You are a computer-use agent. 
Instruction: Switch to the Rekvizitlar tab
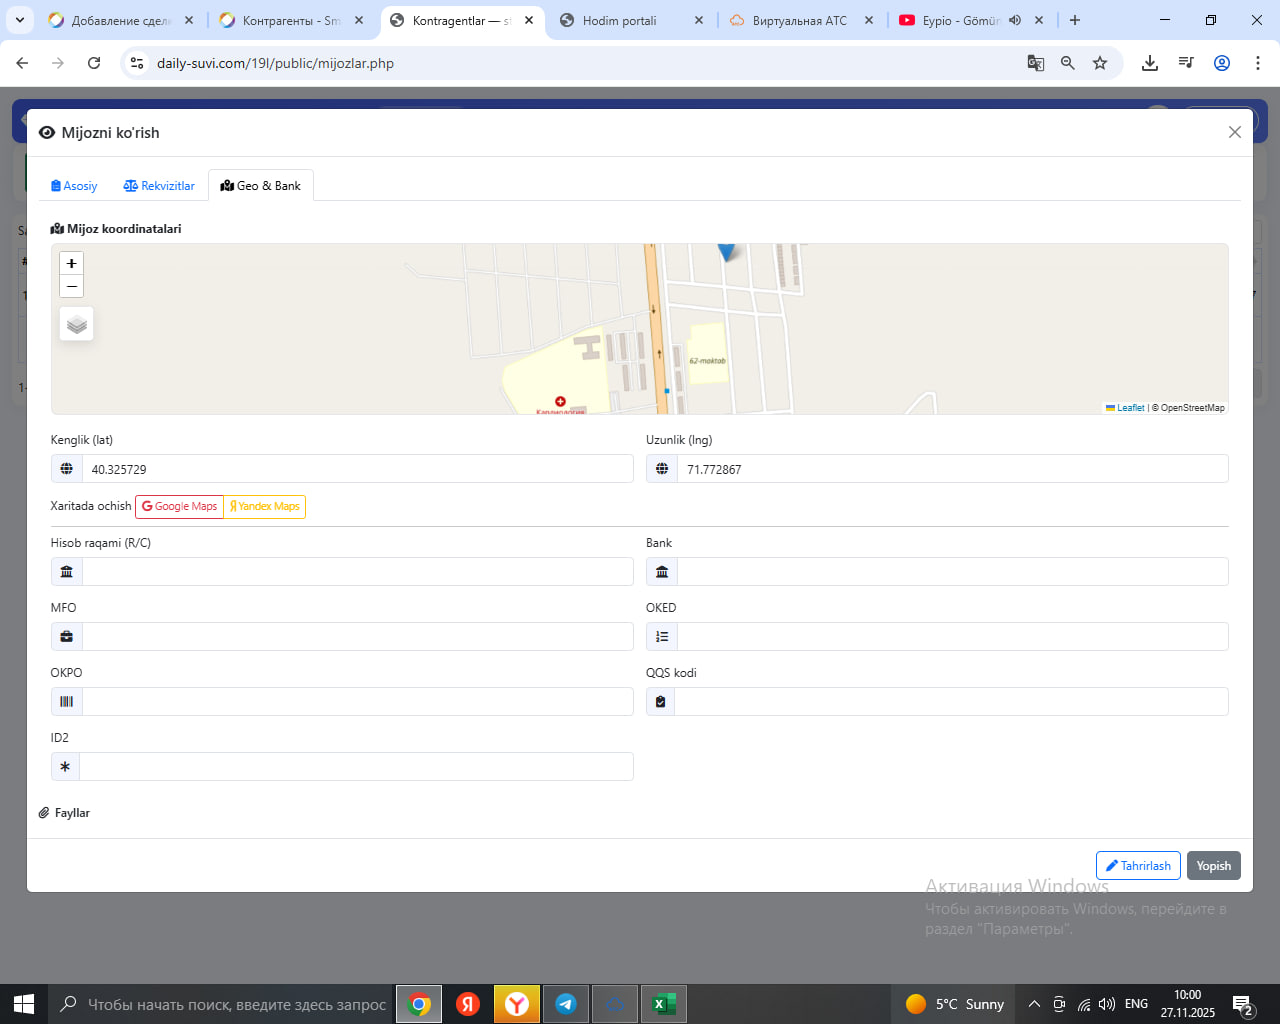pos(159,186)
